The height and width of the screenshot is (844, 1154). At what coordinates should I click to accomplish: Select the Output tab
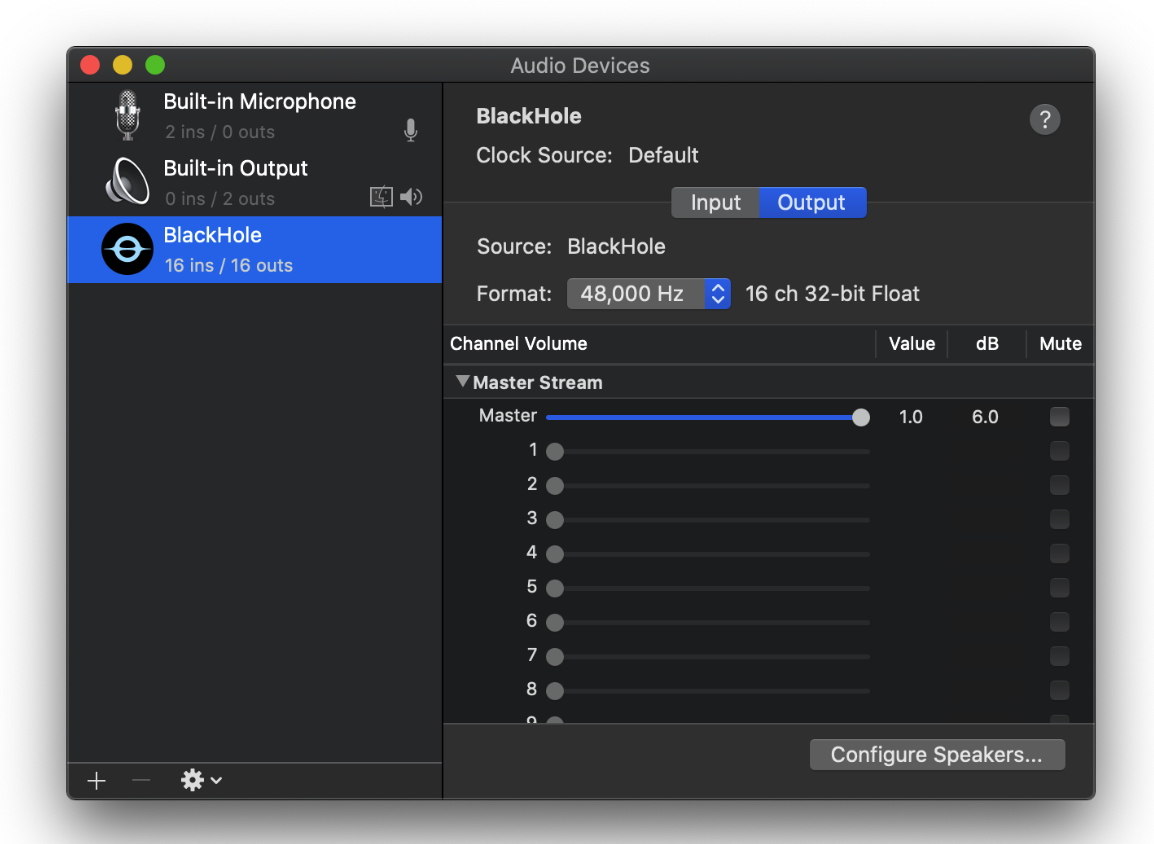coord(811,203)
